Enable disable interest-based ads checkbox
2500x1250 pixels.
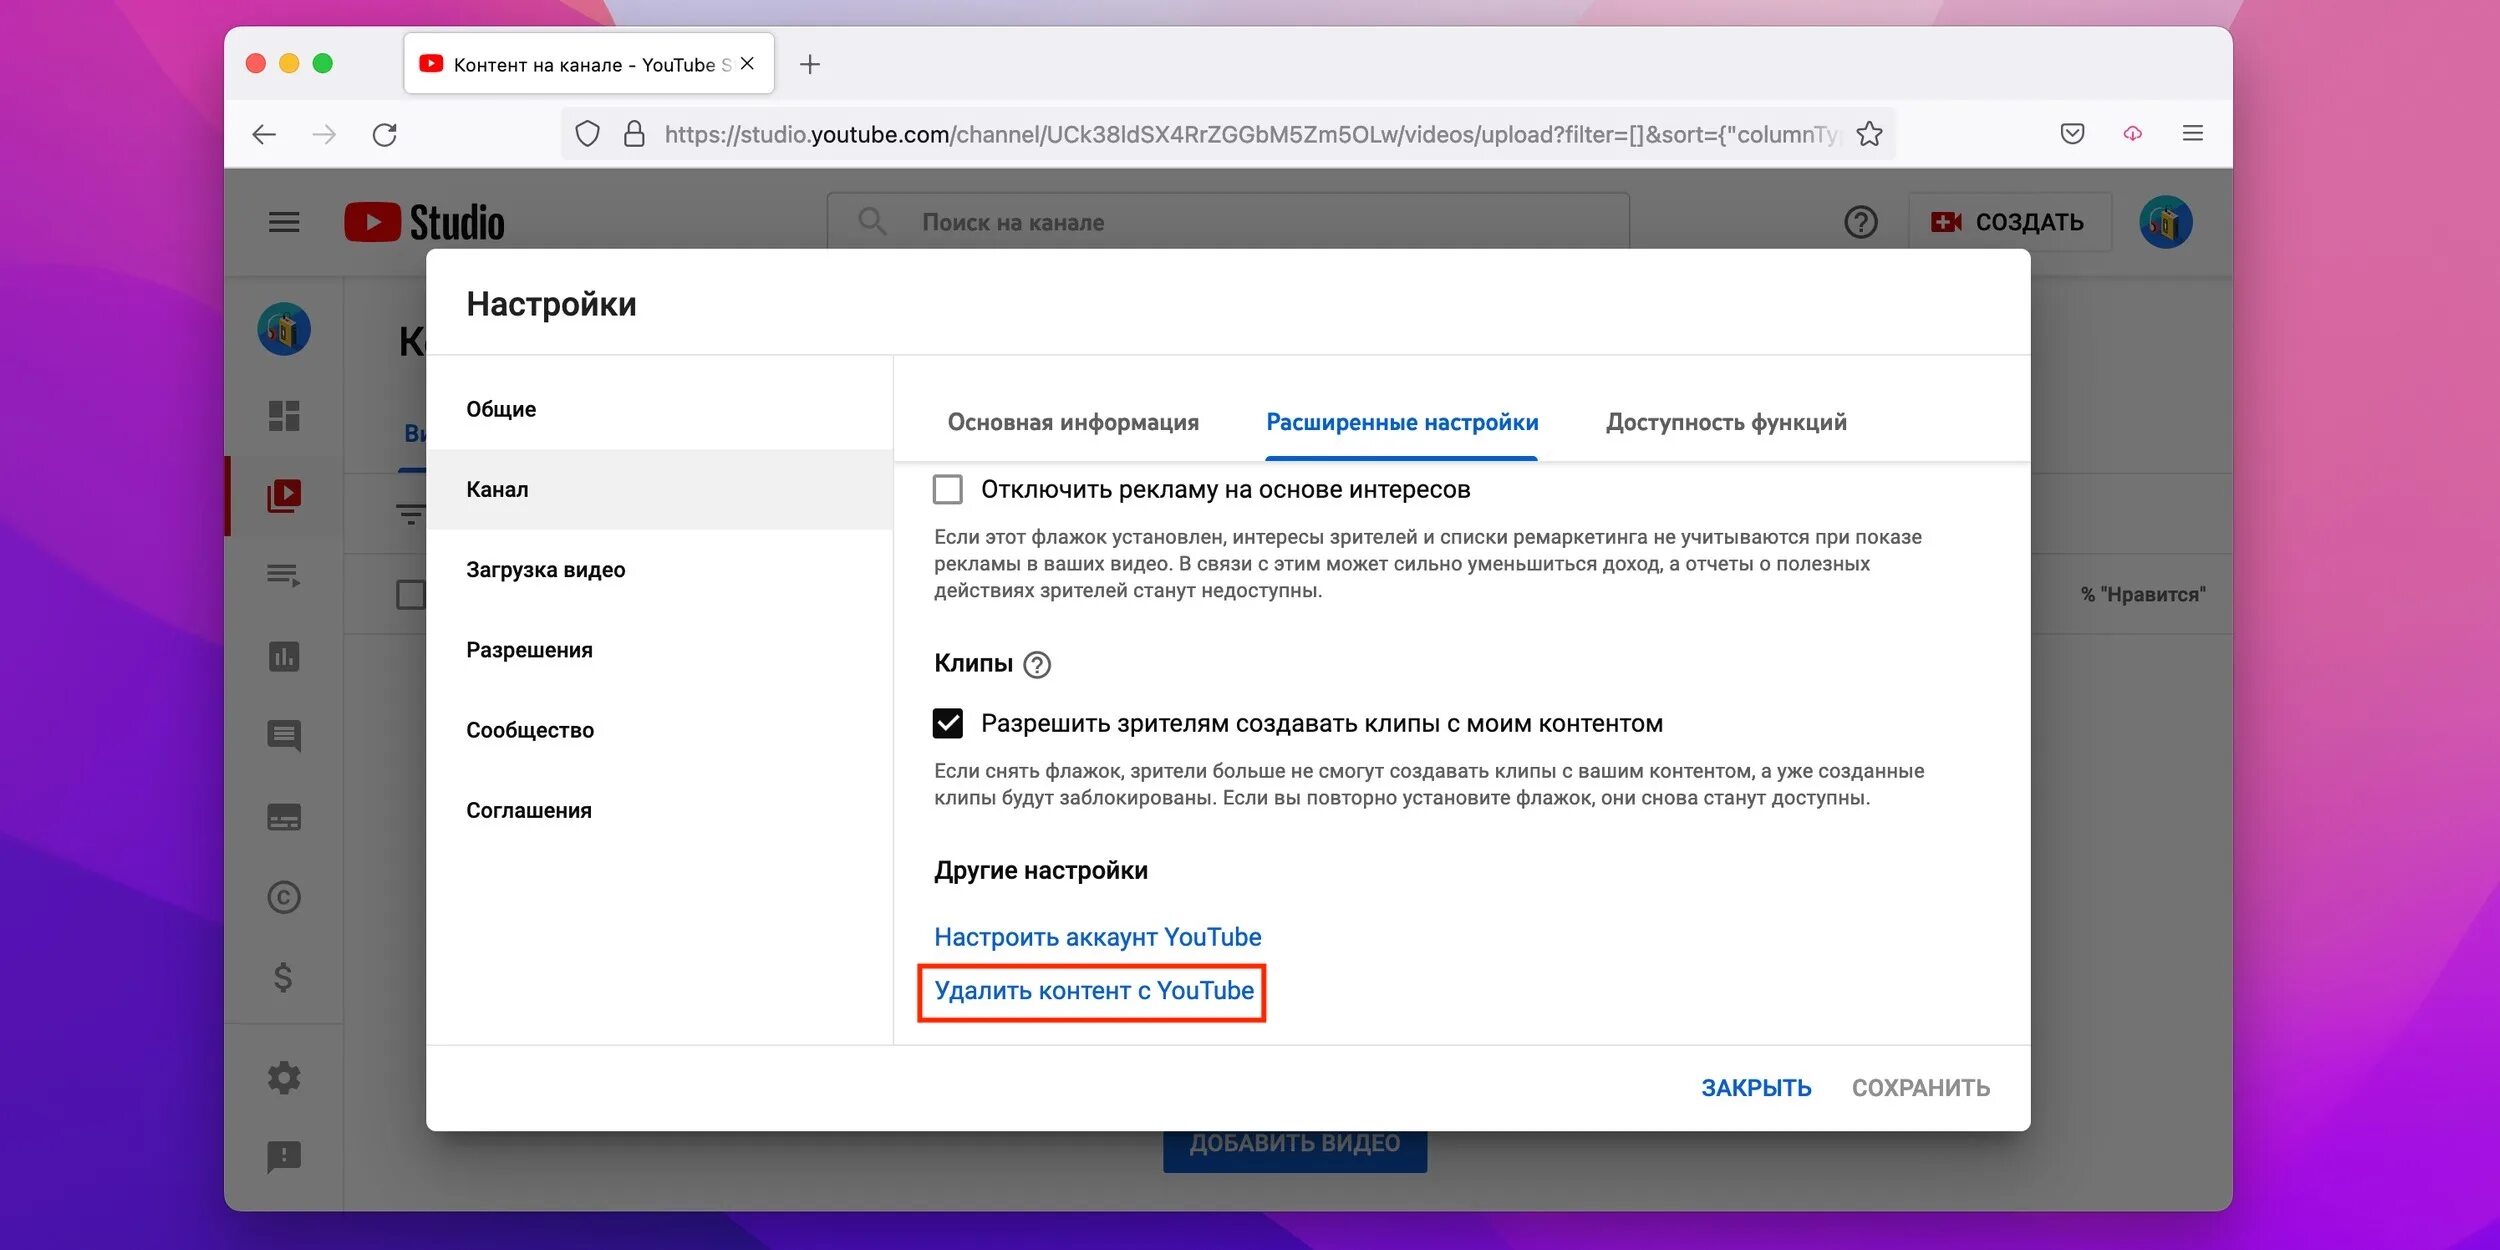pyautogui.click(x=947, y=489)
